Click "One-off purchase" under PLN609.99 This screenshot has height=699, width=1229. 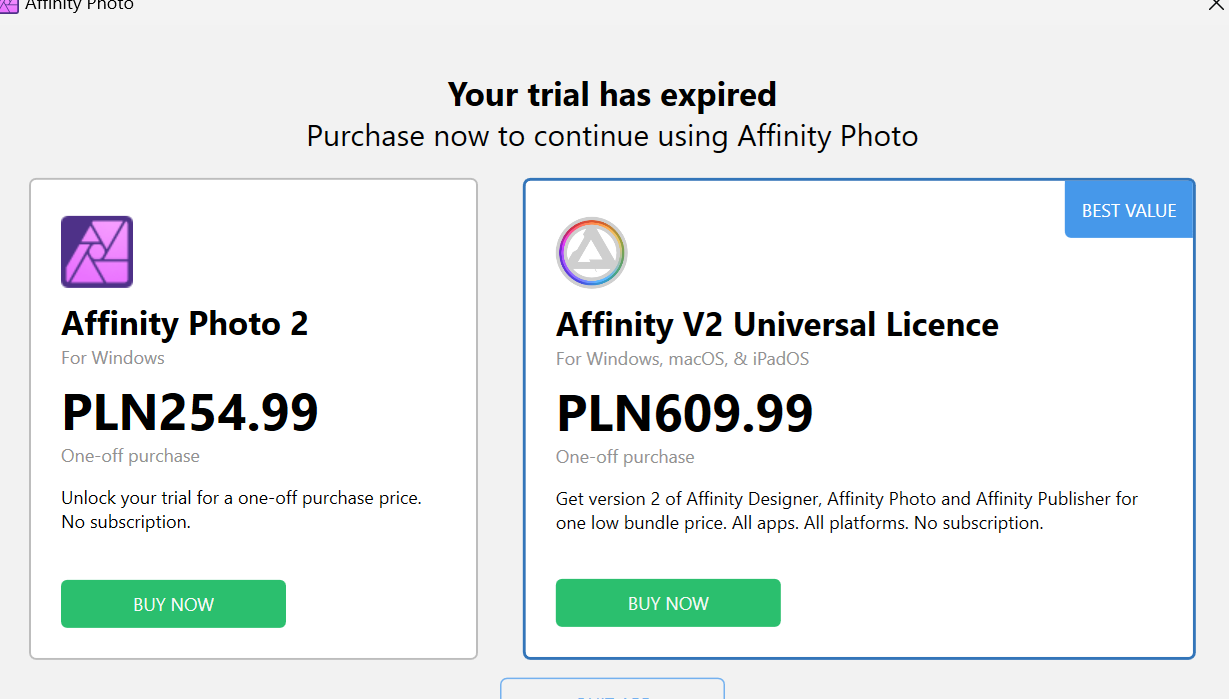click(625, 457)
